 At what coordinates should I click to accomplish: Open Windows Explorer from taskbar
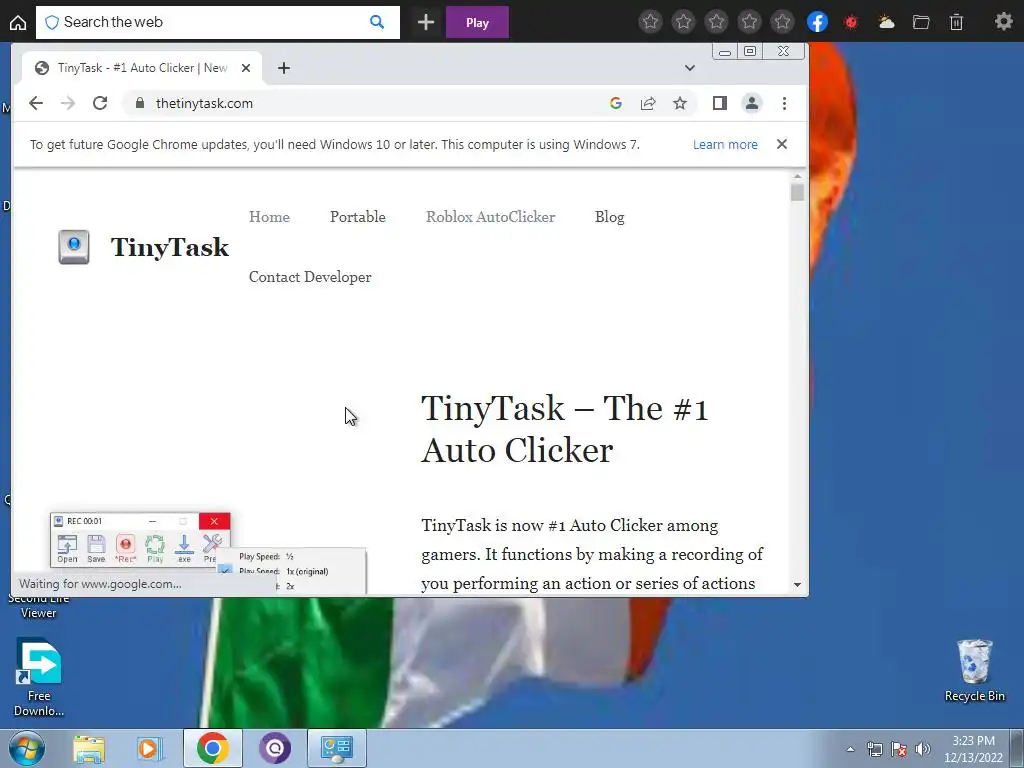(x=89, y=748)
